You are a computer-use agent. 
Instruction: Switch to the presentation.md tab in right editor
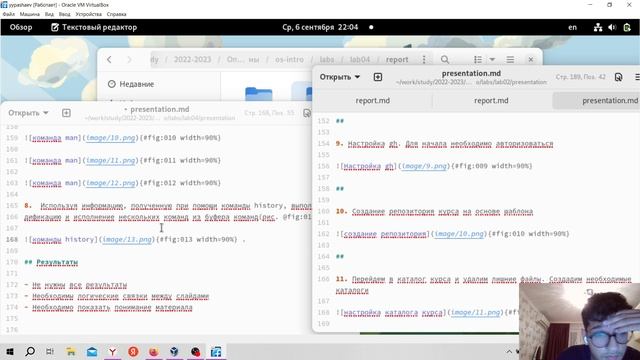[609, 100]
